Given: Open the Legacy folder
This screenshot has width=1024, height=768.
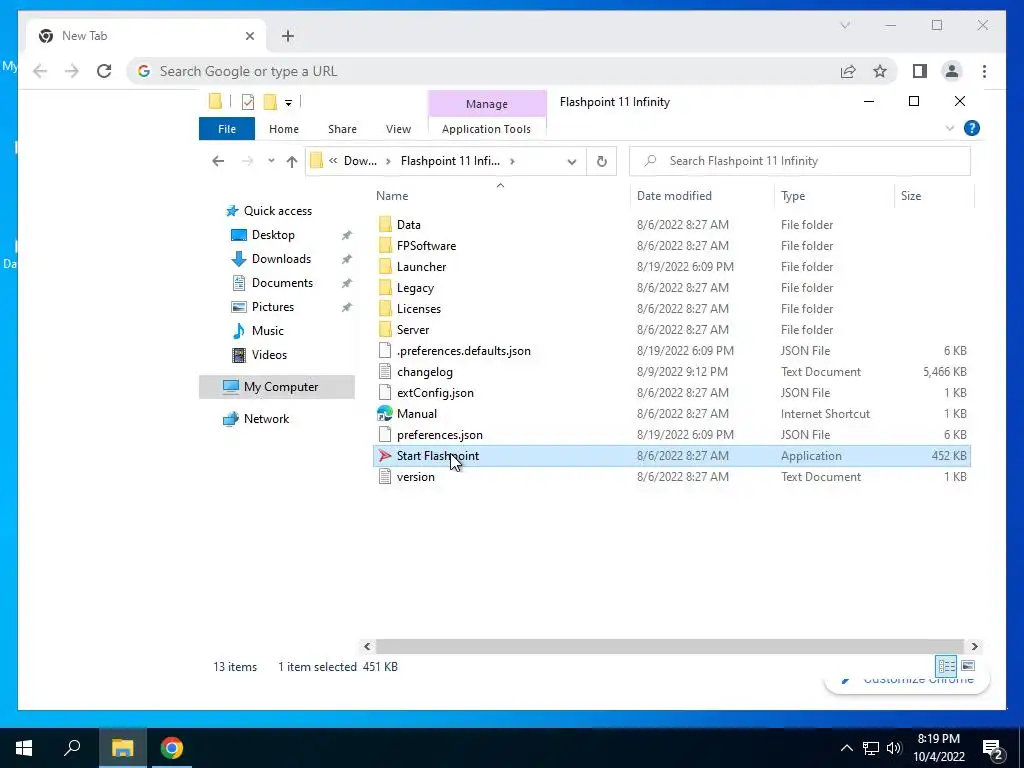Looking at the screenshot, I should [x=415, y=287].
